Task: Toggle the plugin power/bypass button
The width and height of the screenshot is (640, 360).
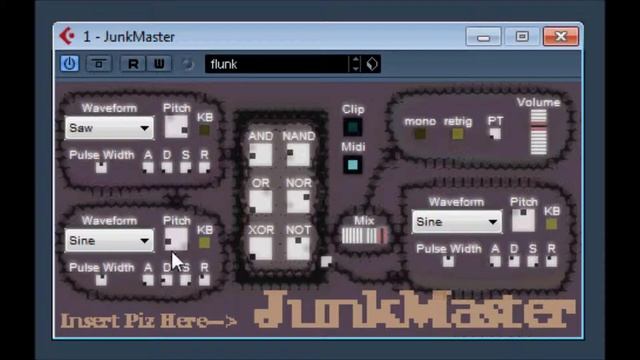Action: click(69, 64)
